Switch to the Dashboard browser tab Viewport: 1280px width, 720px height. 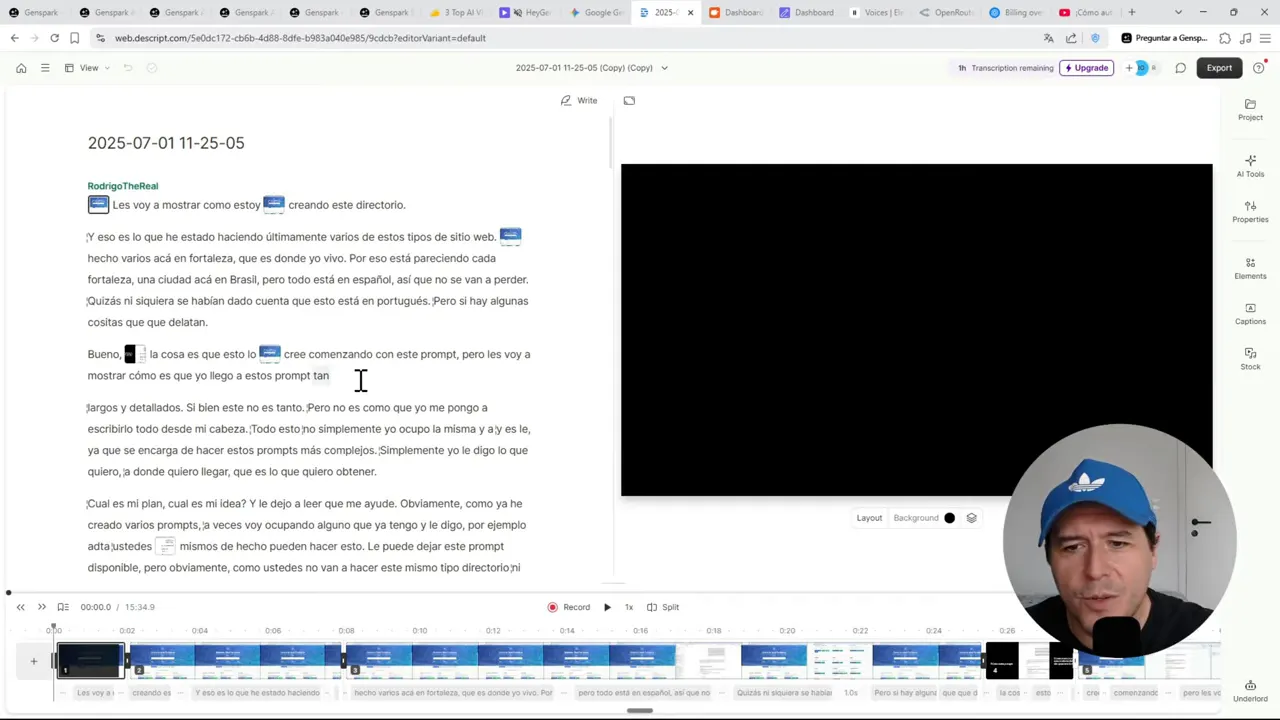coord(742,13)
